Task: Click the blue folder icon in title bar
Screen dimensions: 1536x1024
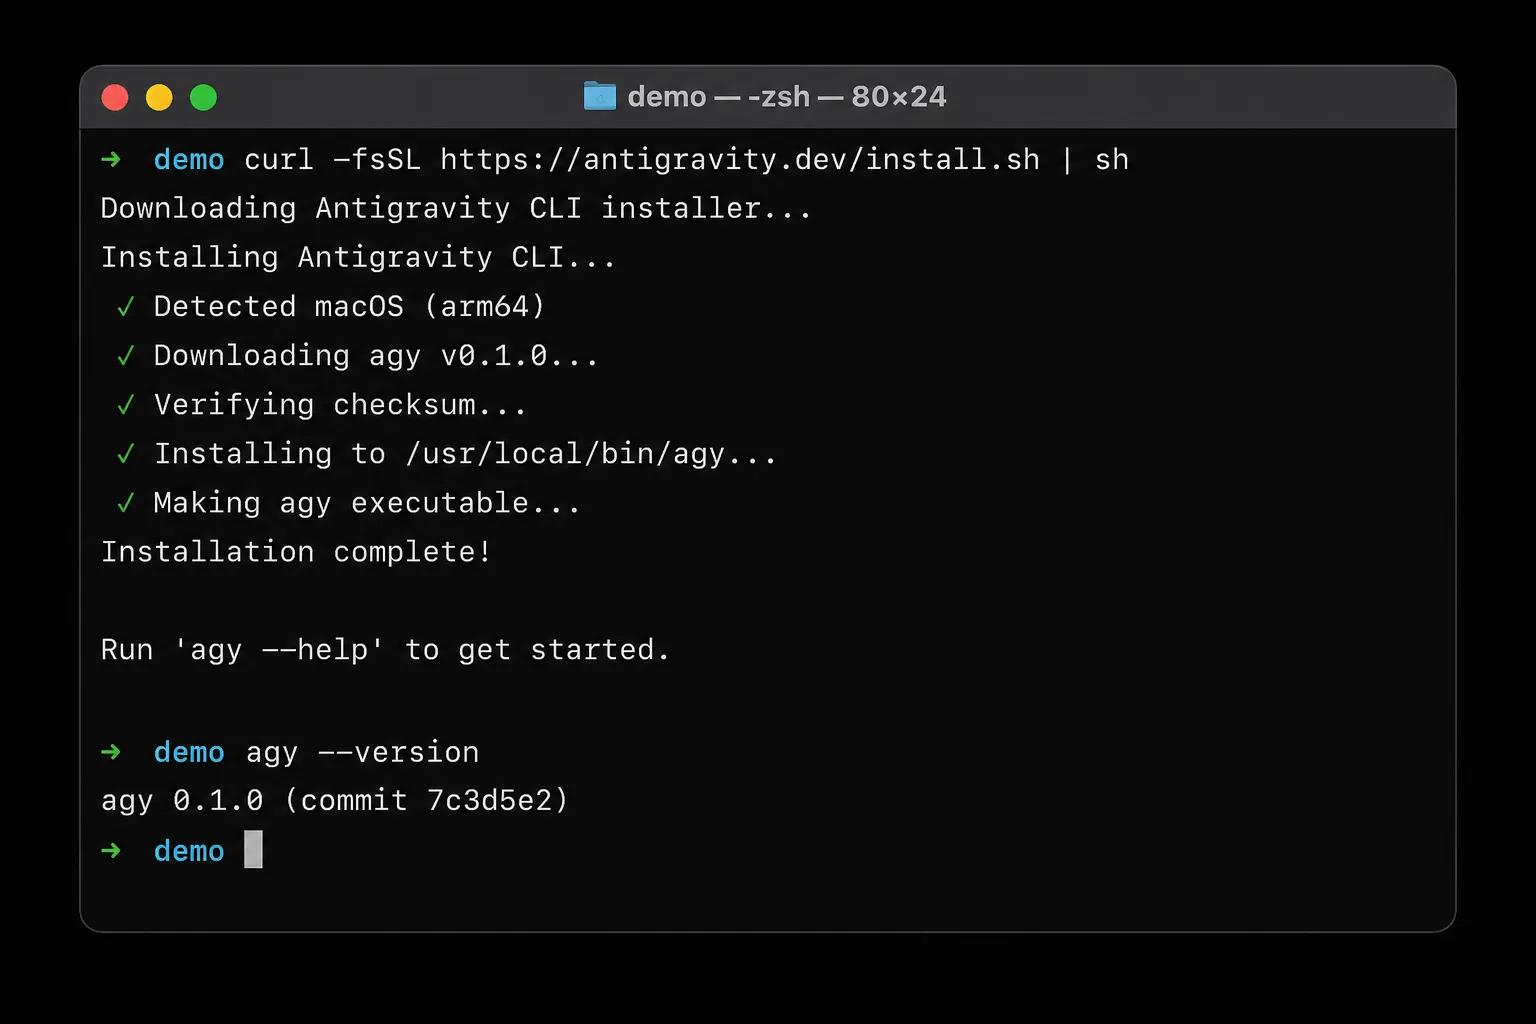Action: pyautogui.click(x=600, y=96)
